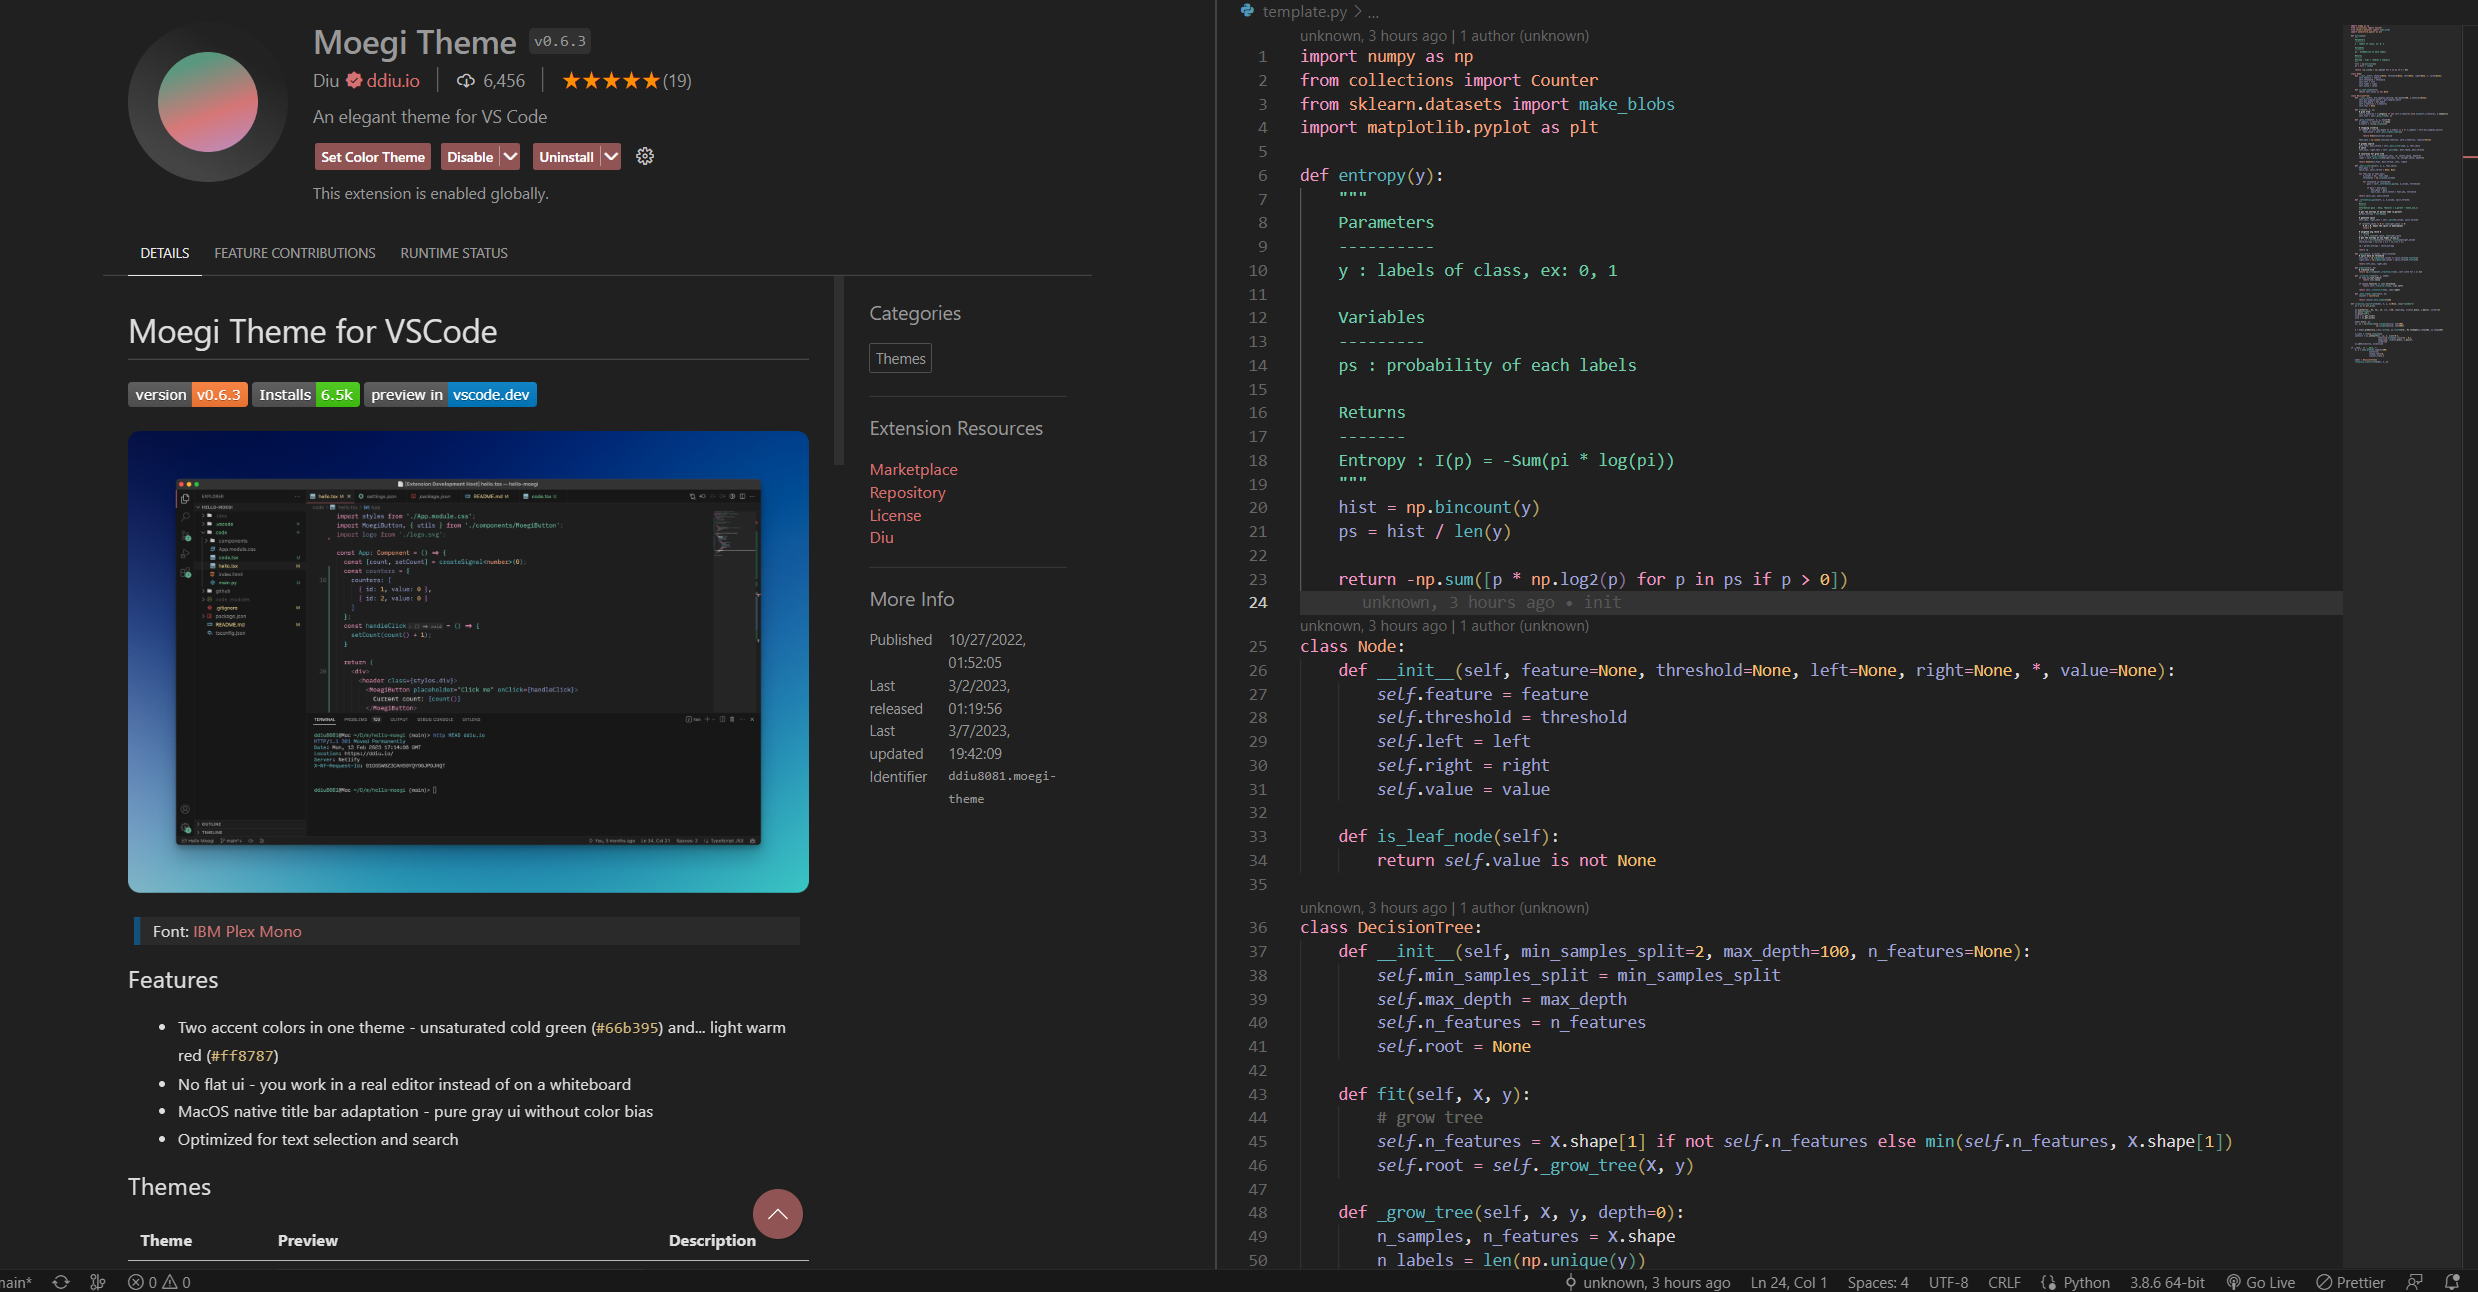Click the scroll-to-top arrow button
Image resolution: width=2478 pixels, height=1292 pixels.
[777, 1214]
